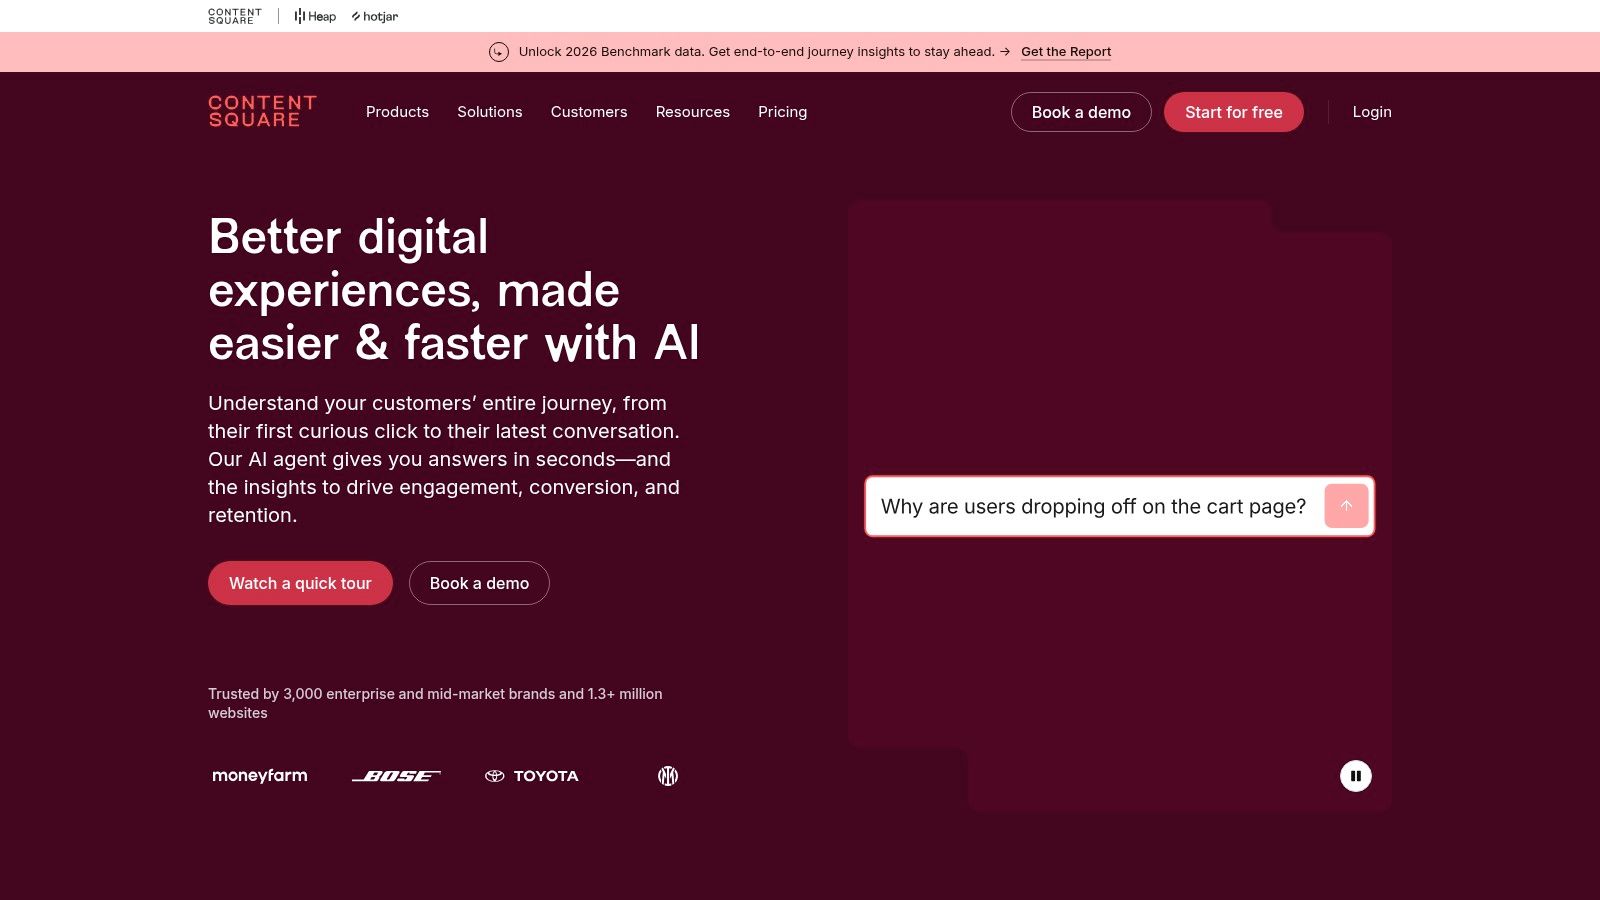Follow the Get the Report link
Viewport: 1600px width, 900px height.
[x=1066, y=52]
